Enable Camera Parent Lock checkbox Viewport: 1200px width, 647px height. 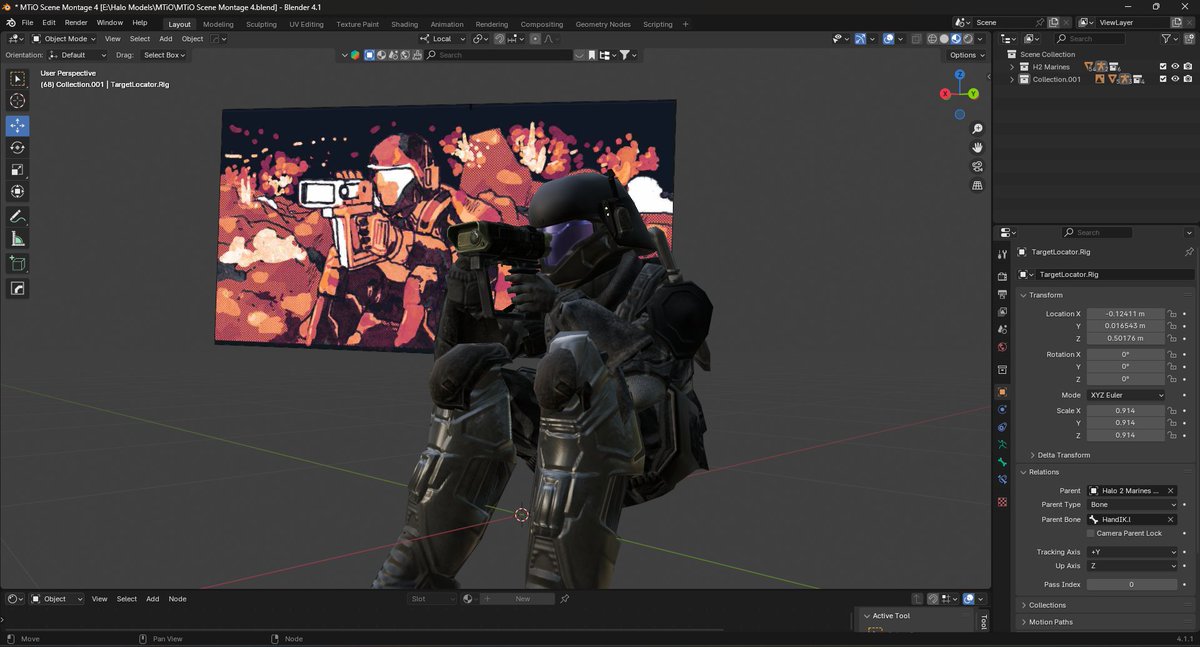coord(1090,533)
